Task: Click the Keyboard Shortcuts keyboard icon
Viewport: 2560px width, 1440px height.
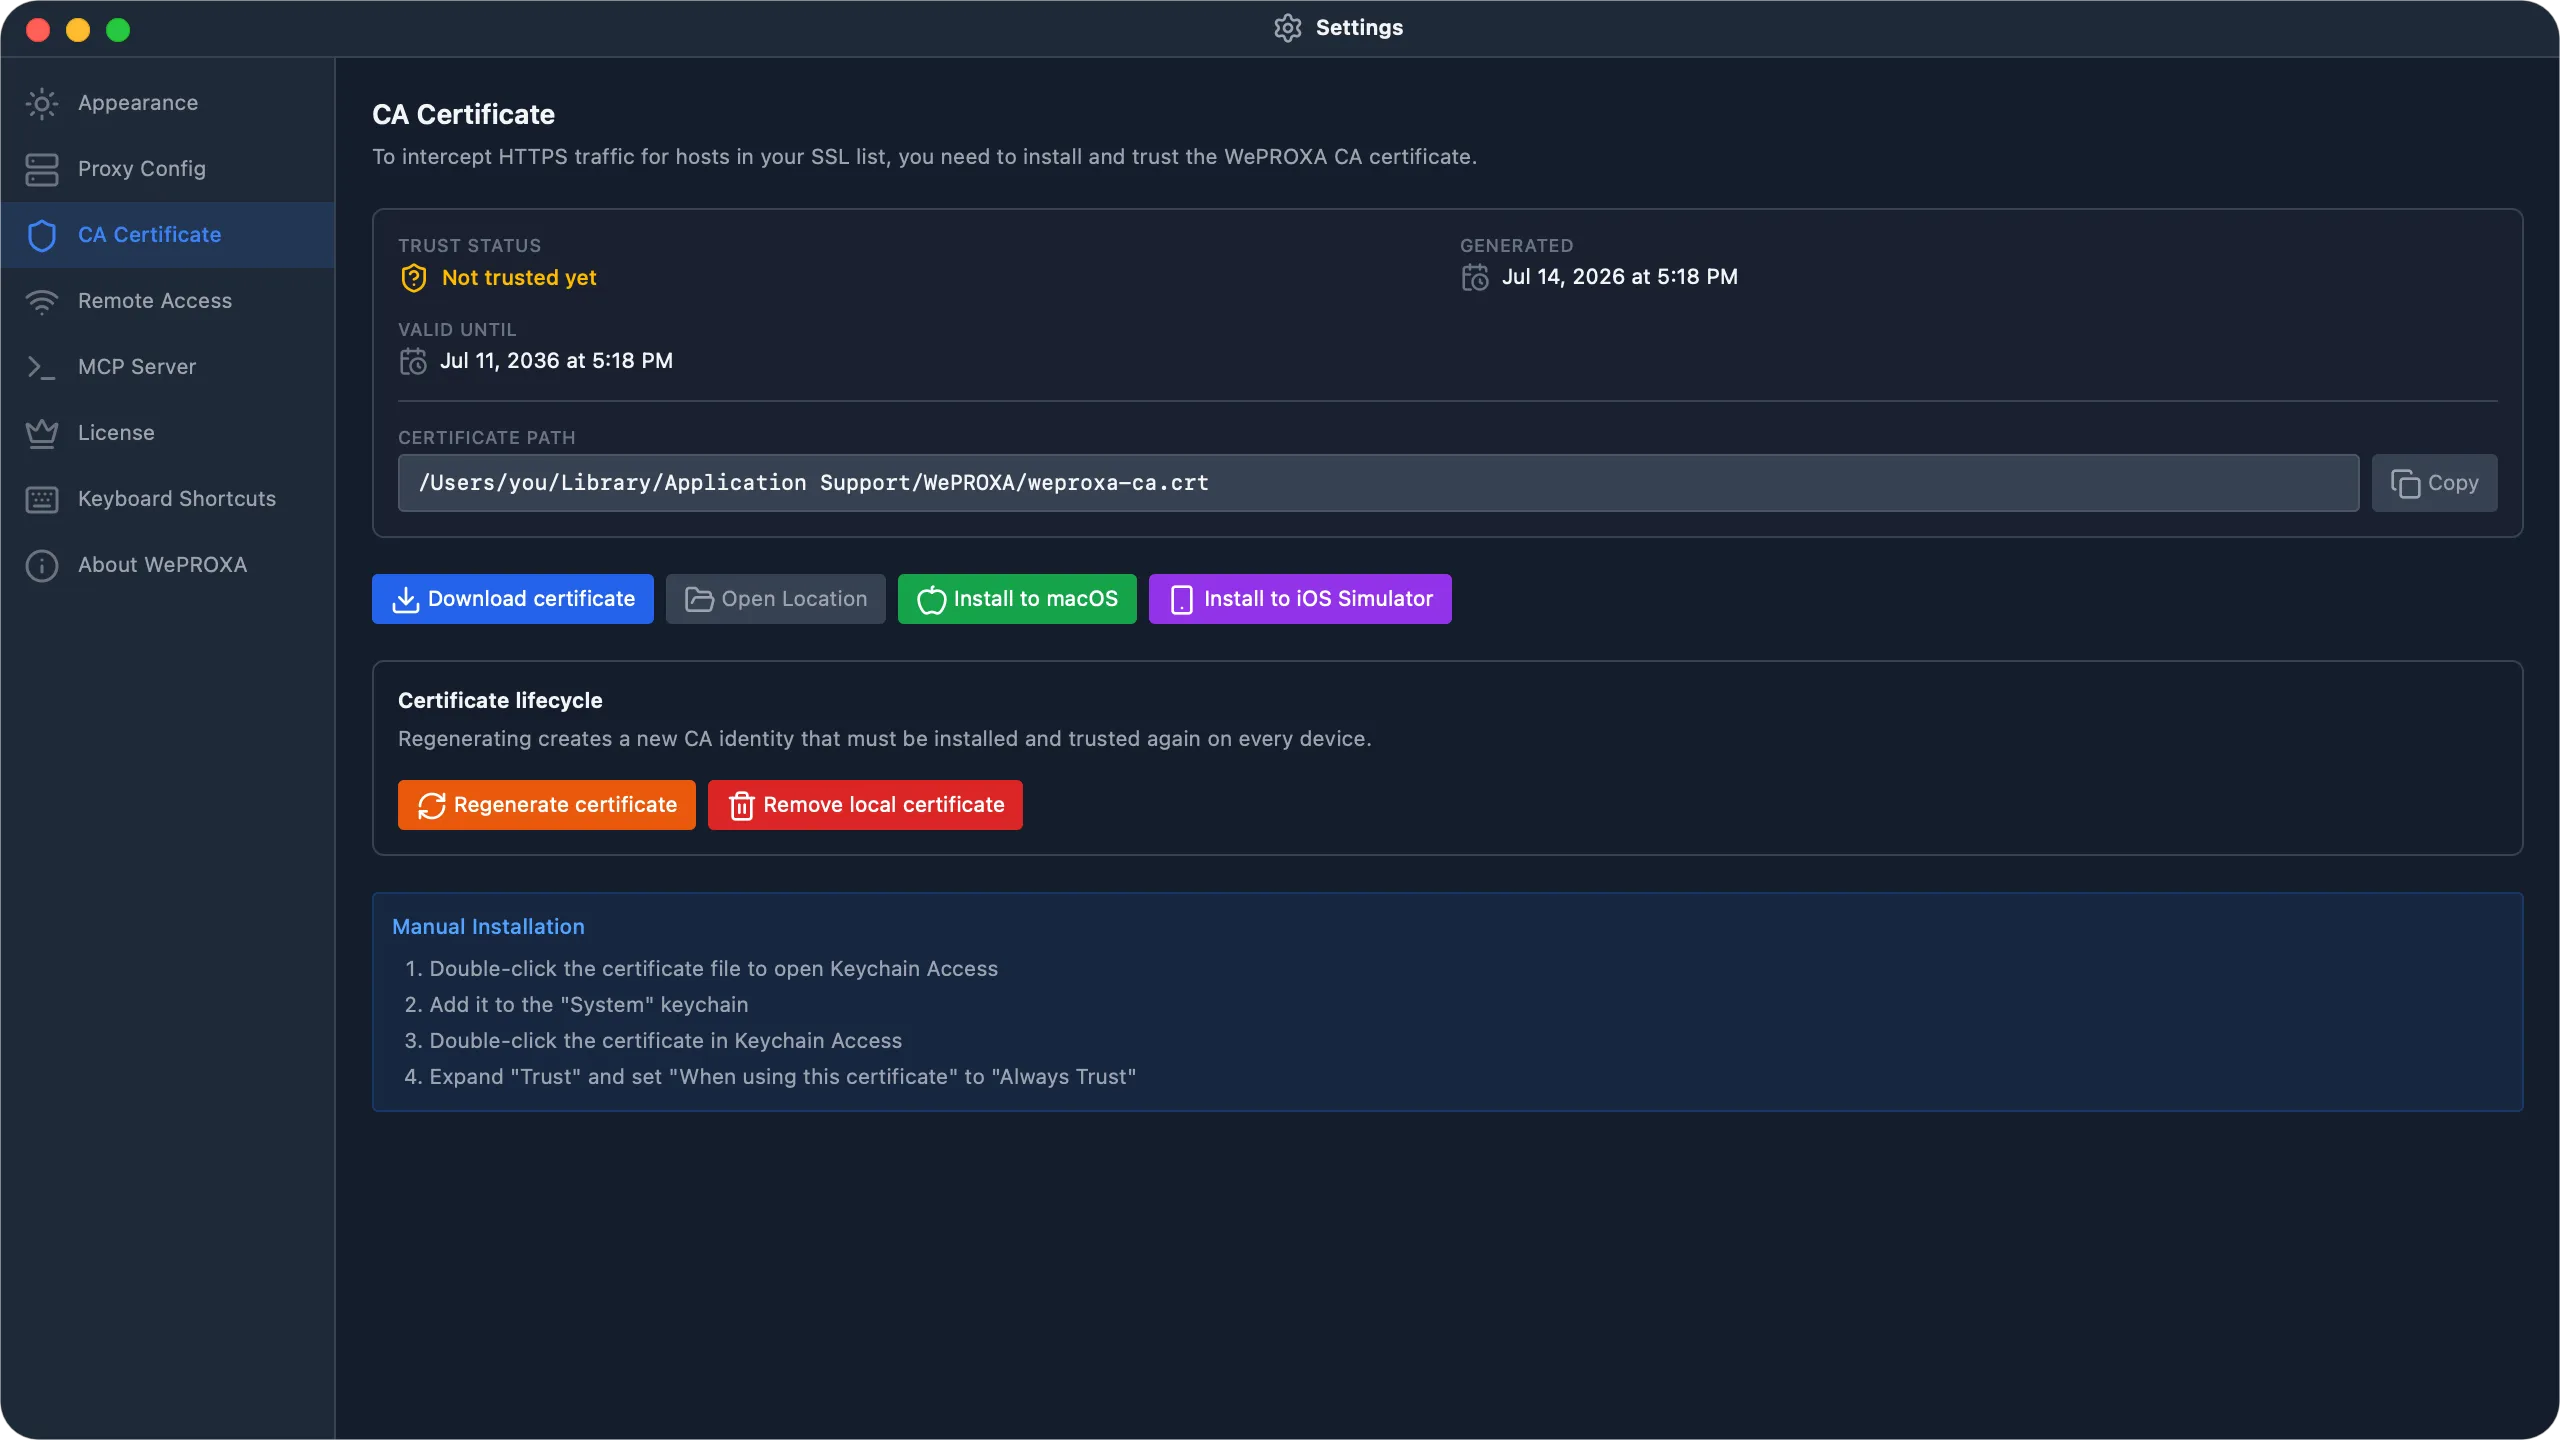Action: pos(42,499)
